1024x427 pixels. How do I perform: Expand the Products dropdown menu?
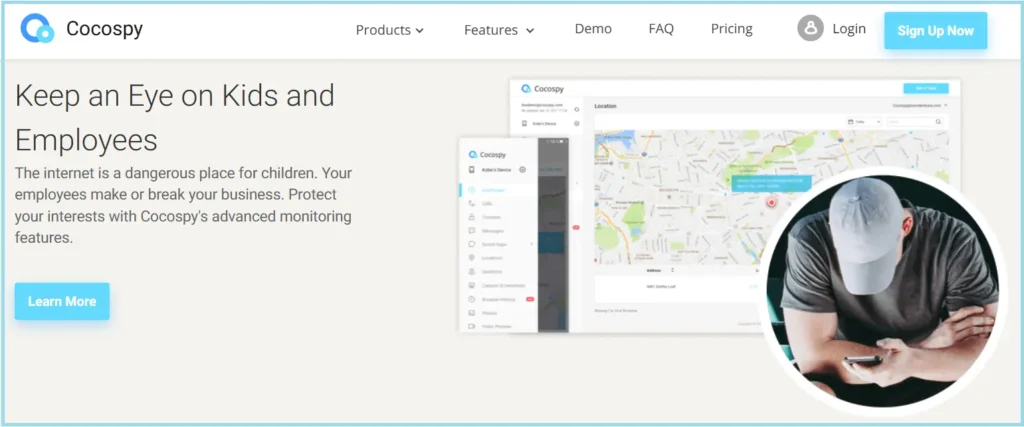click(390, 30)
